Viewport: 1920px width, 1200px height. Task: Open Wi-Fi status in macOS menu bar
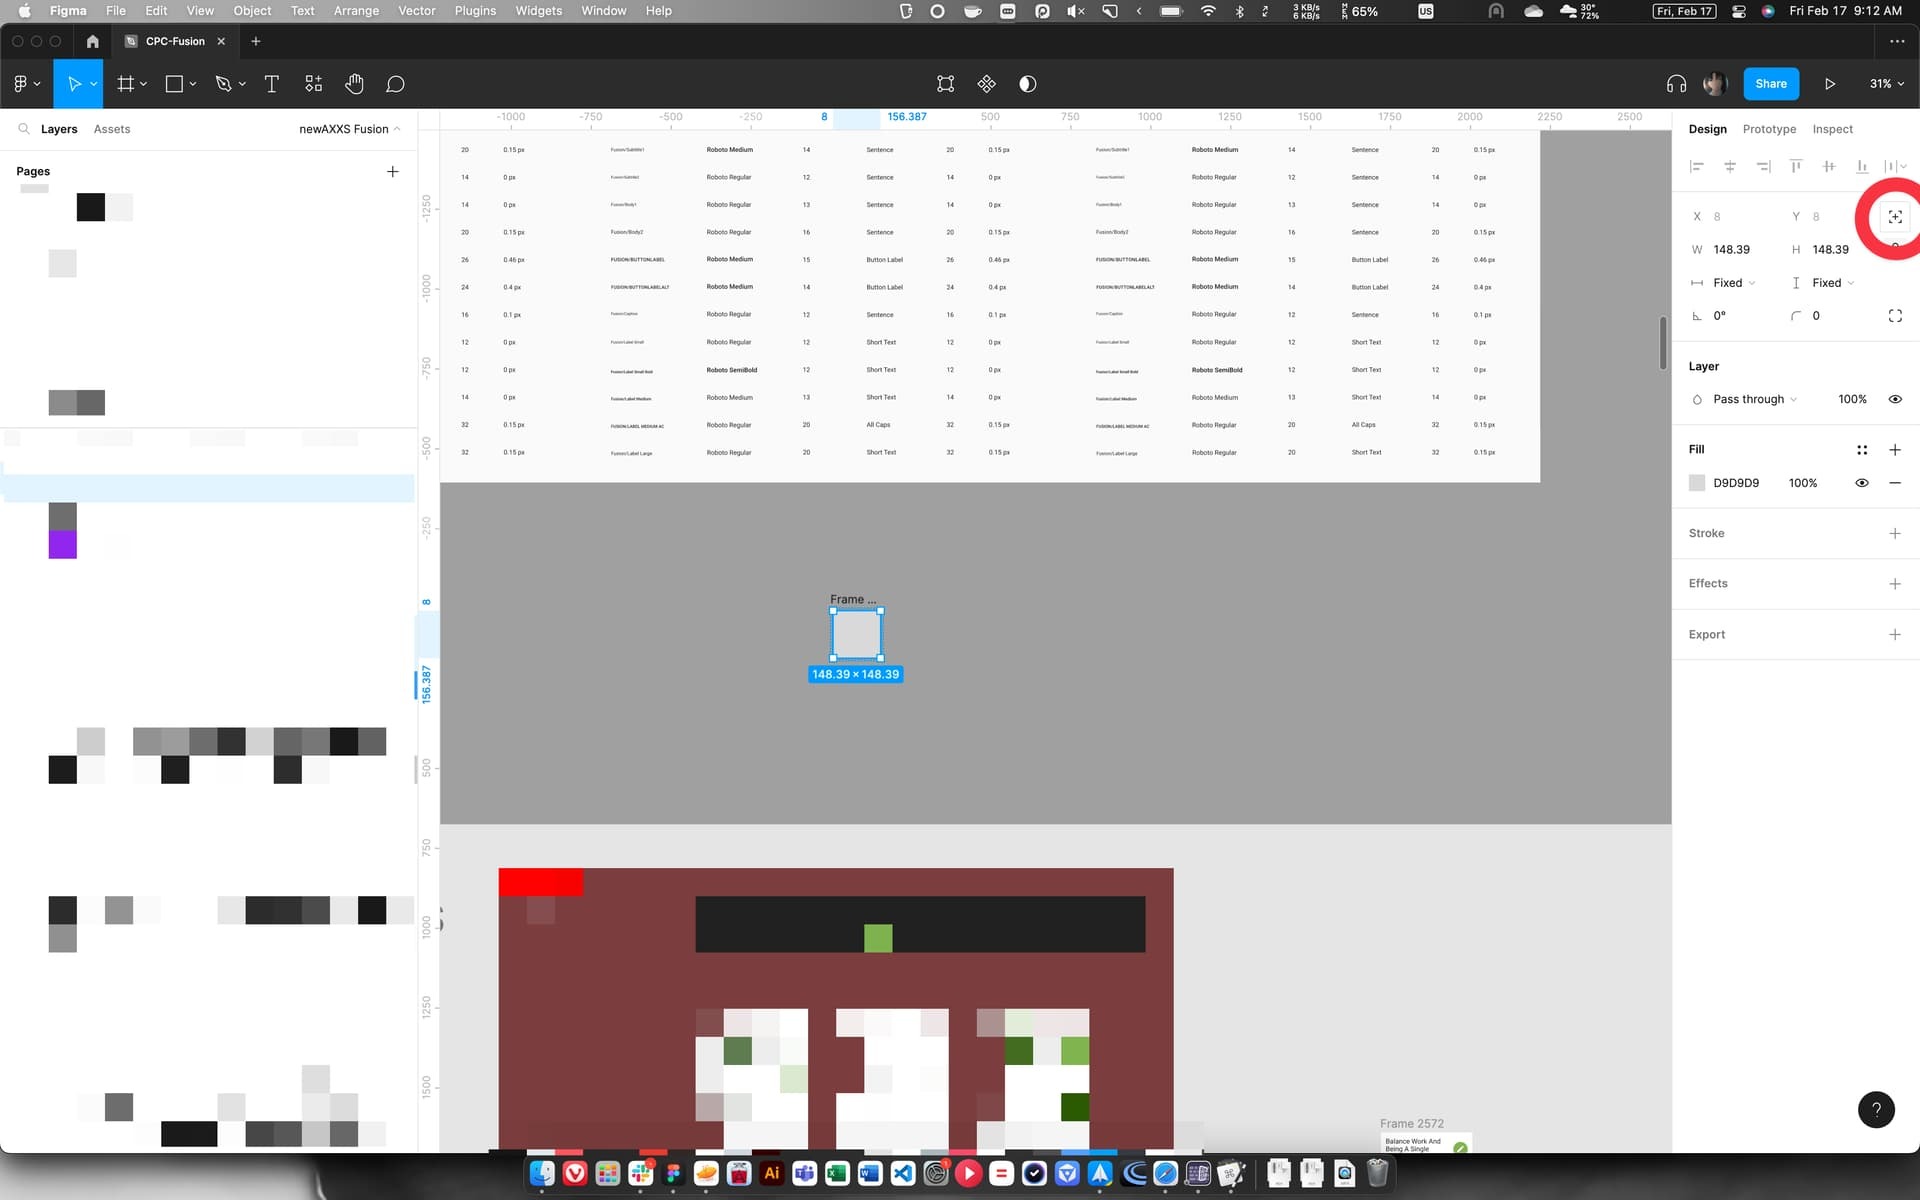click(1208, 11)
